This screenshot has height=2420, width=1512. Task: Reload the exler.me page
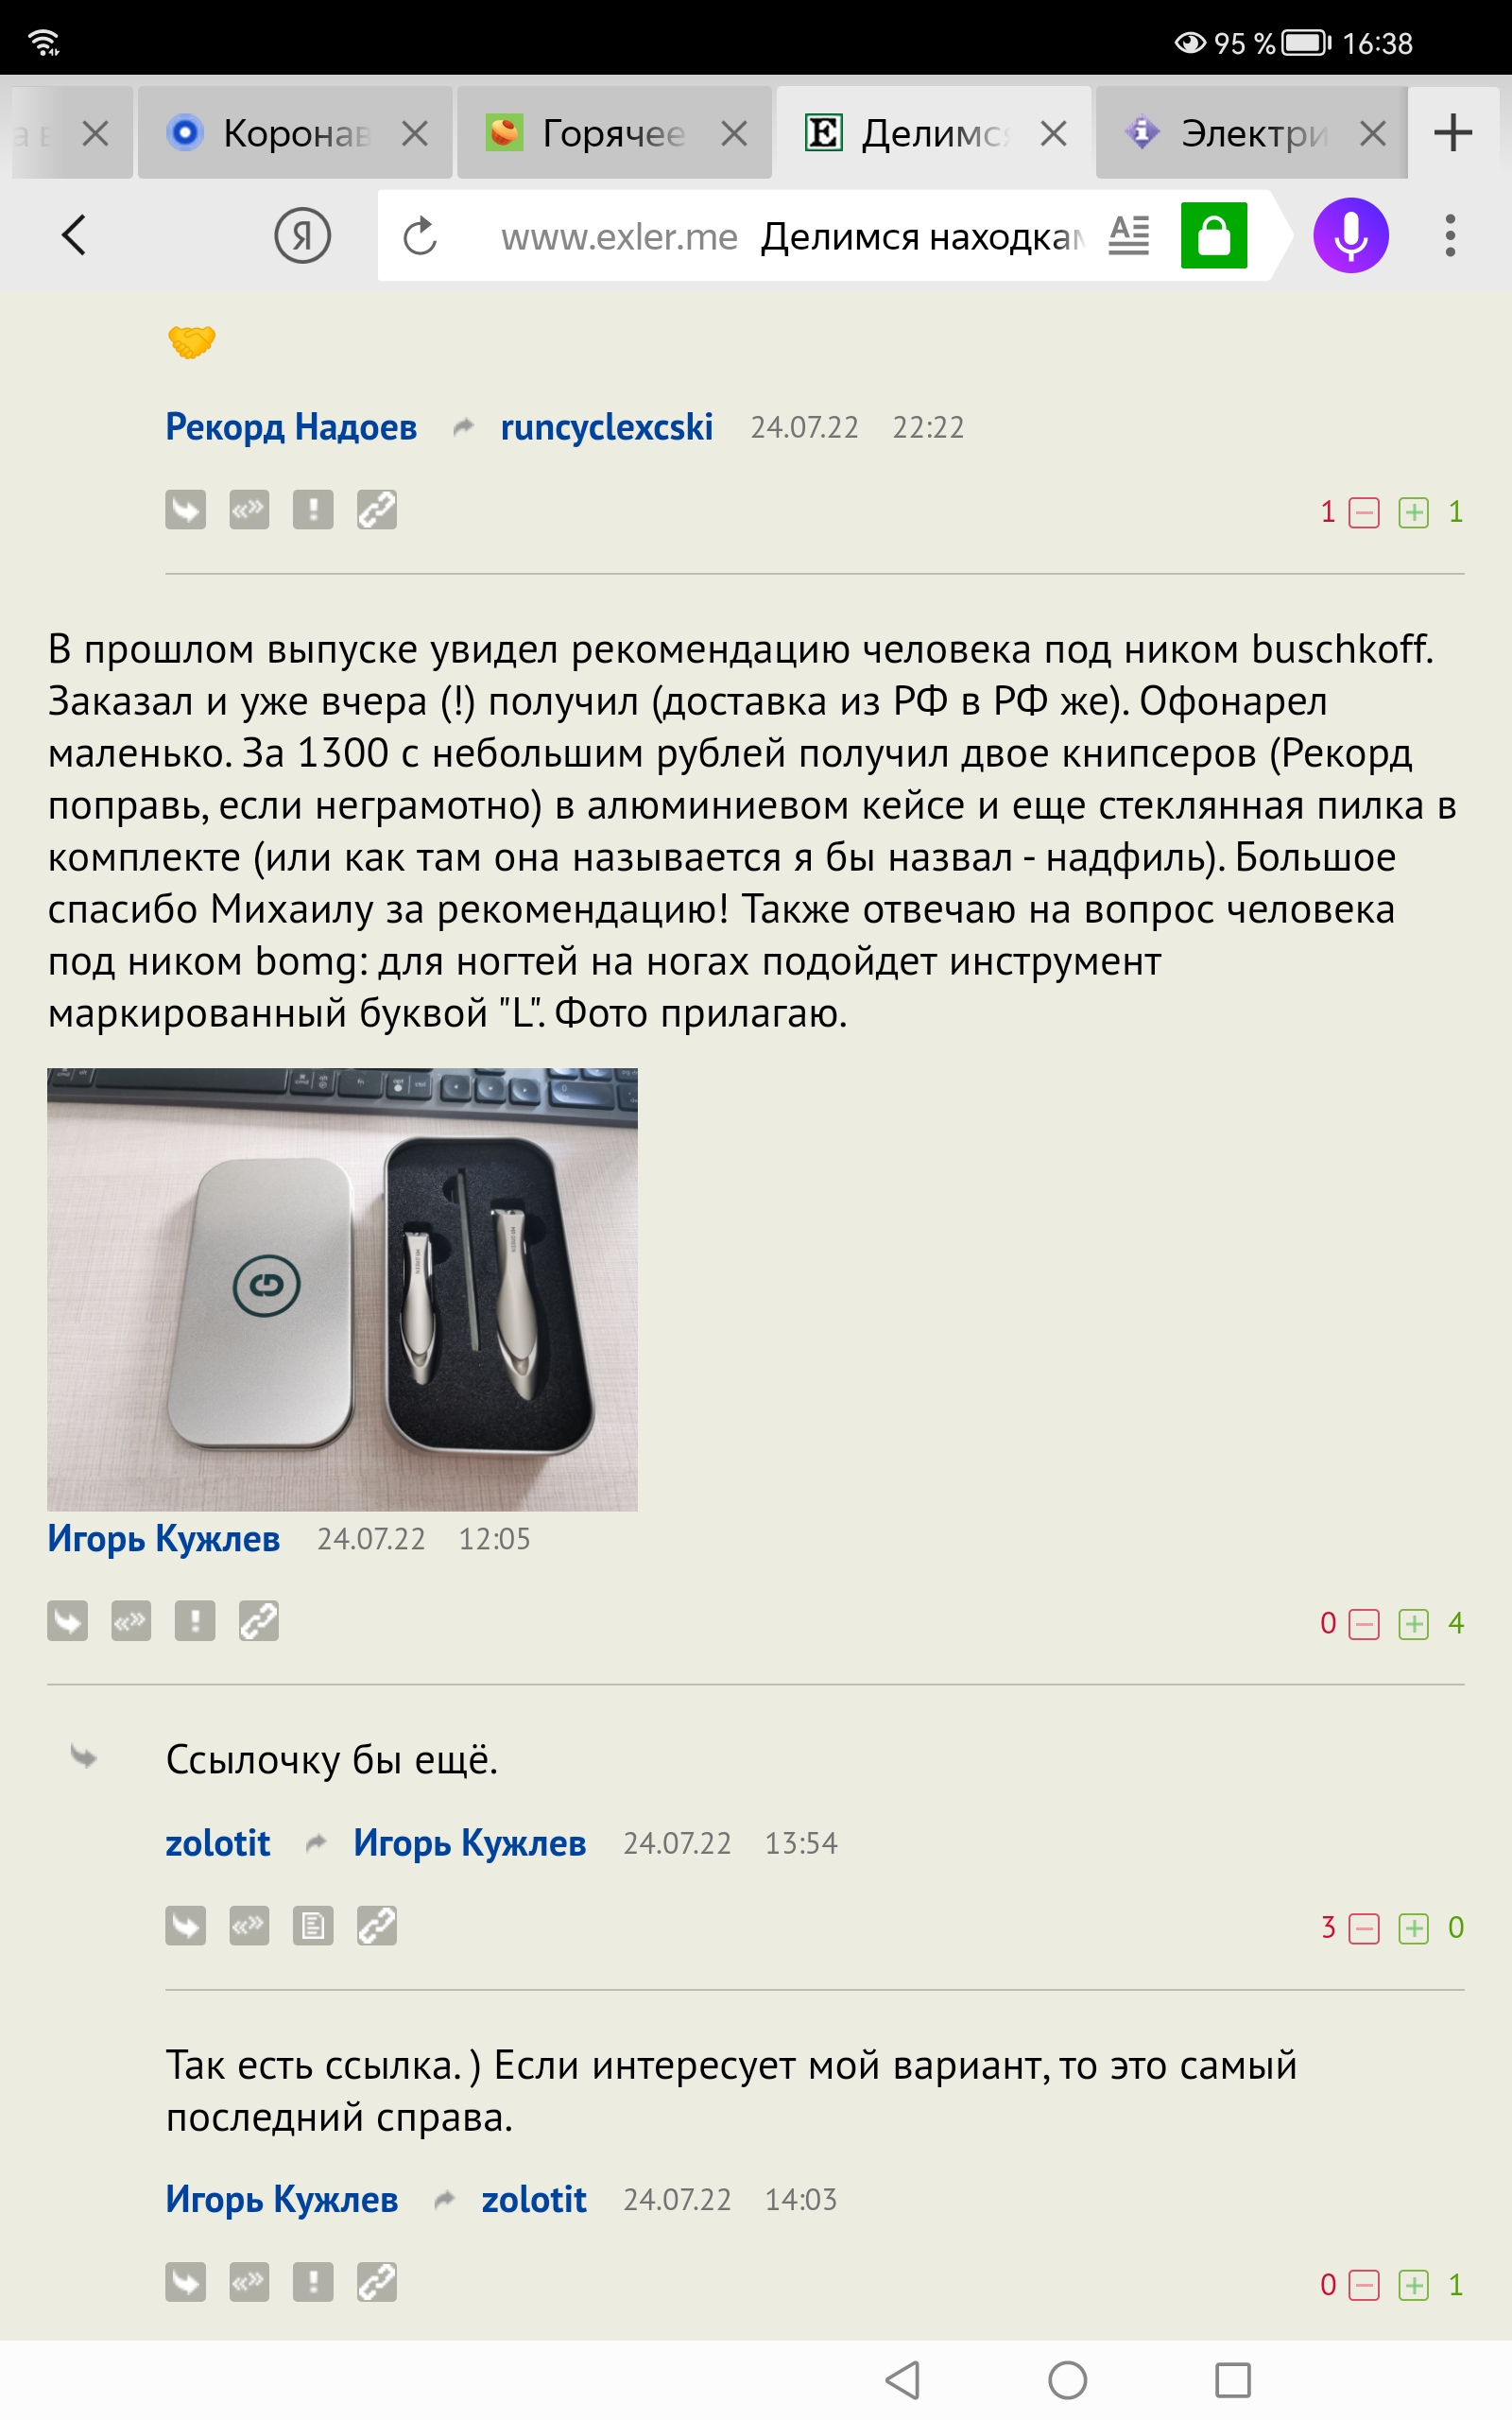420,236
